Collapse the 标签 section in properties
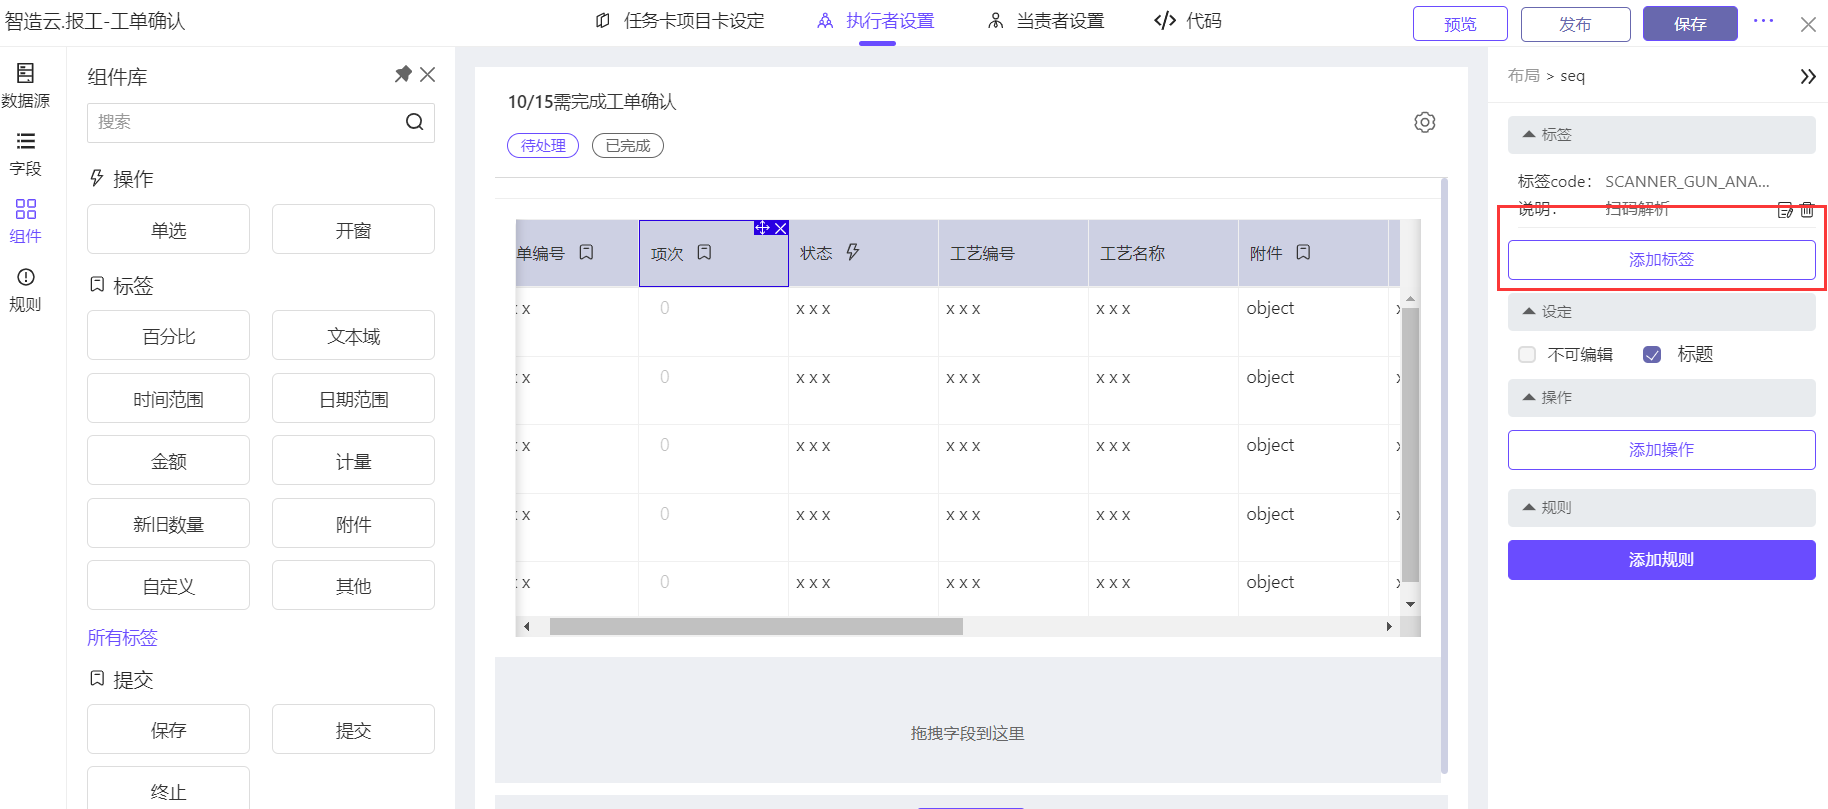This screenshot has width=1828, height=809. point(1529,134)
